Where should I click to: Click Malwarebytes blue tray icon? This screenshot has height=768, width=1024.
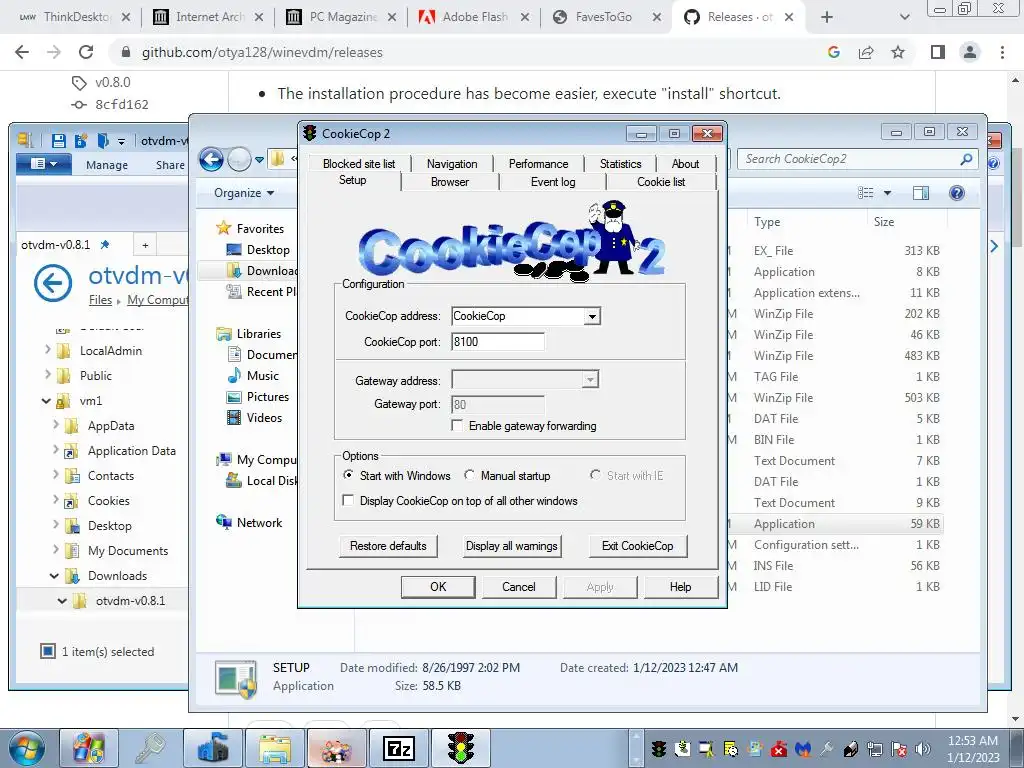[803, 749]
